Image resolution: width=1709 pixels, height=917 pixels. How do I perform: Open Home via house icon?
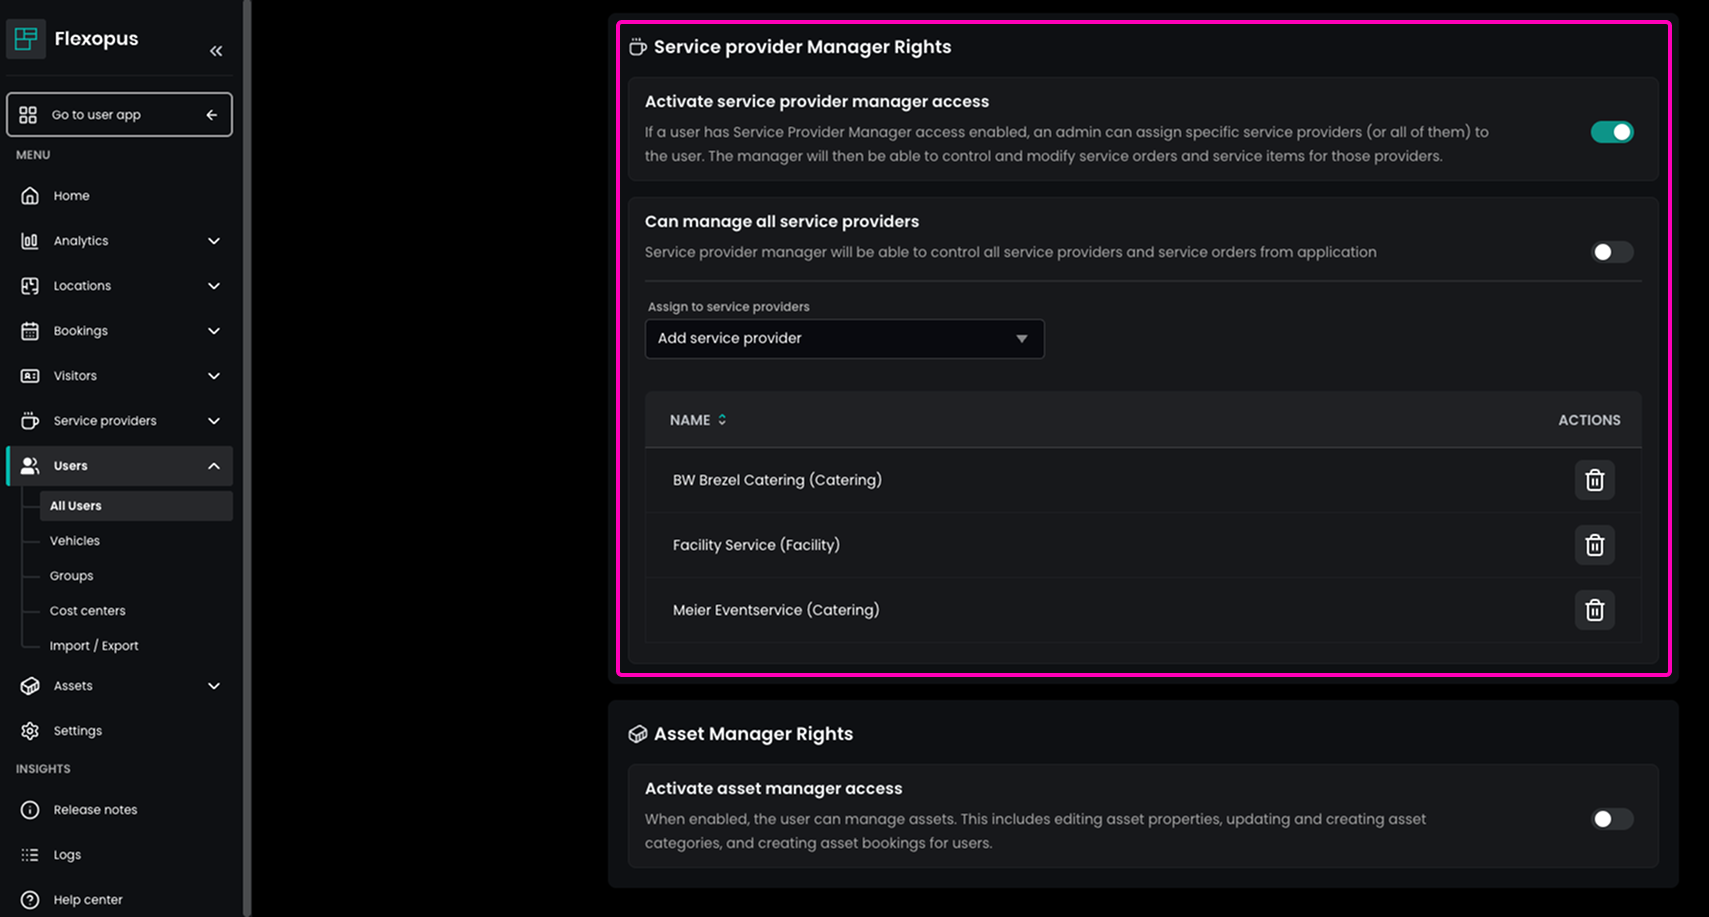coord(30,196)
